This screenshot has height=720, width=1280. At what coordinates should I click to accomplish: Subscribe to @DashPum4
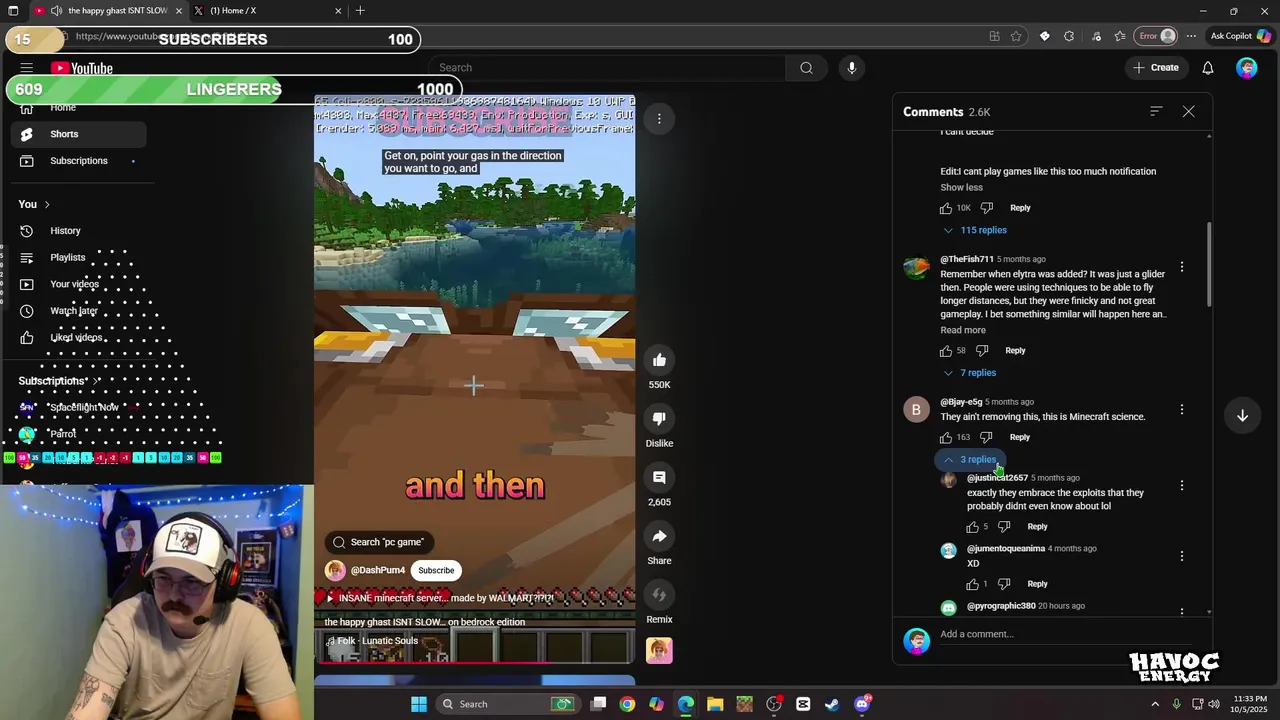436,571
